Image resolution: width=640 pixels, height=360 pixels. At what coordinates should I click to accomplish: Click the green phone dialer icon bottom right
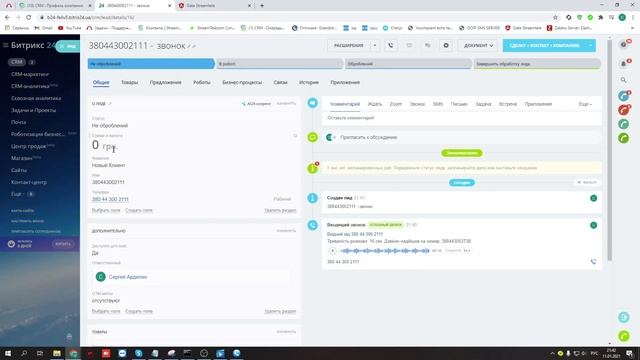[x=624, y=336]
